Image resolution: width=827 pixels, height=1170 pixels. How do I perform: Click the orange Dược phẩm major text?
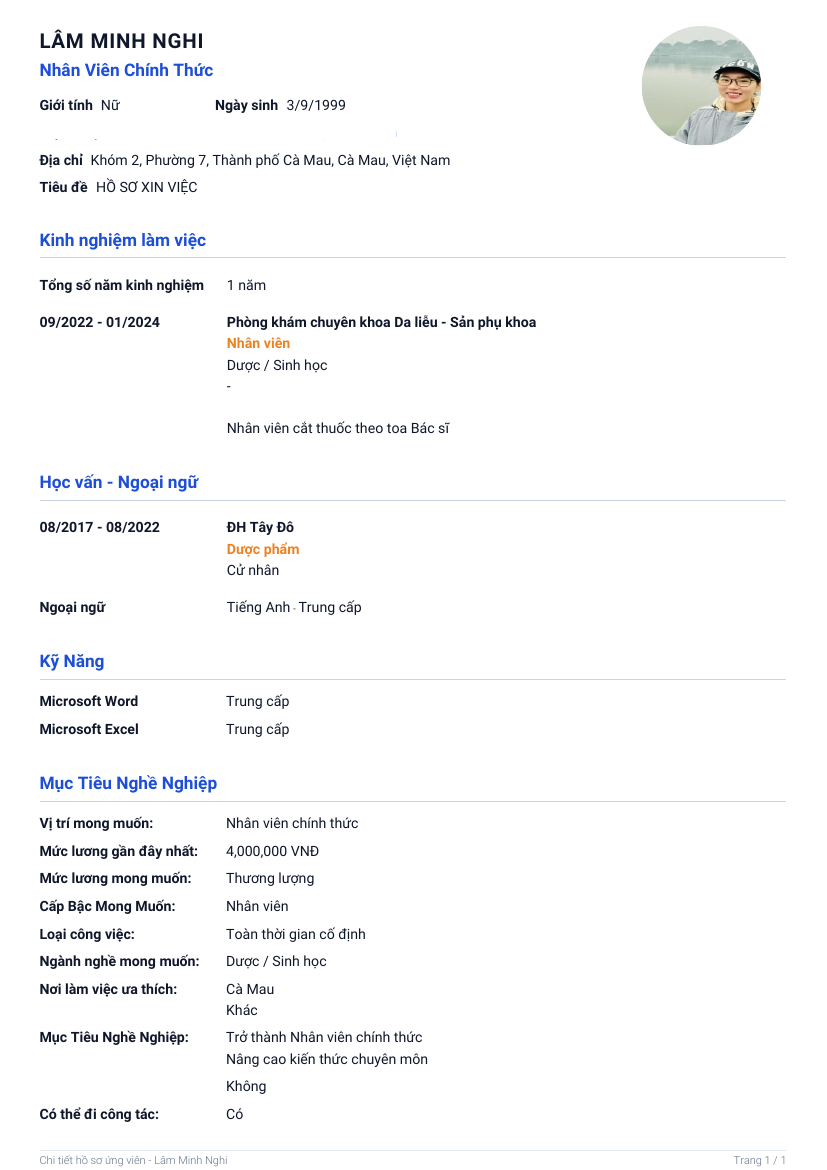(263, 549)
